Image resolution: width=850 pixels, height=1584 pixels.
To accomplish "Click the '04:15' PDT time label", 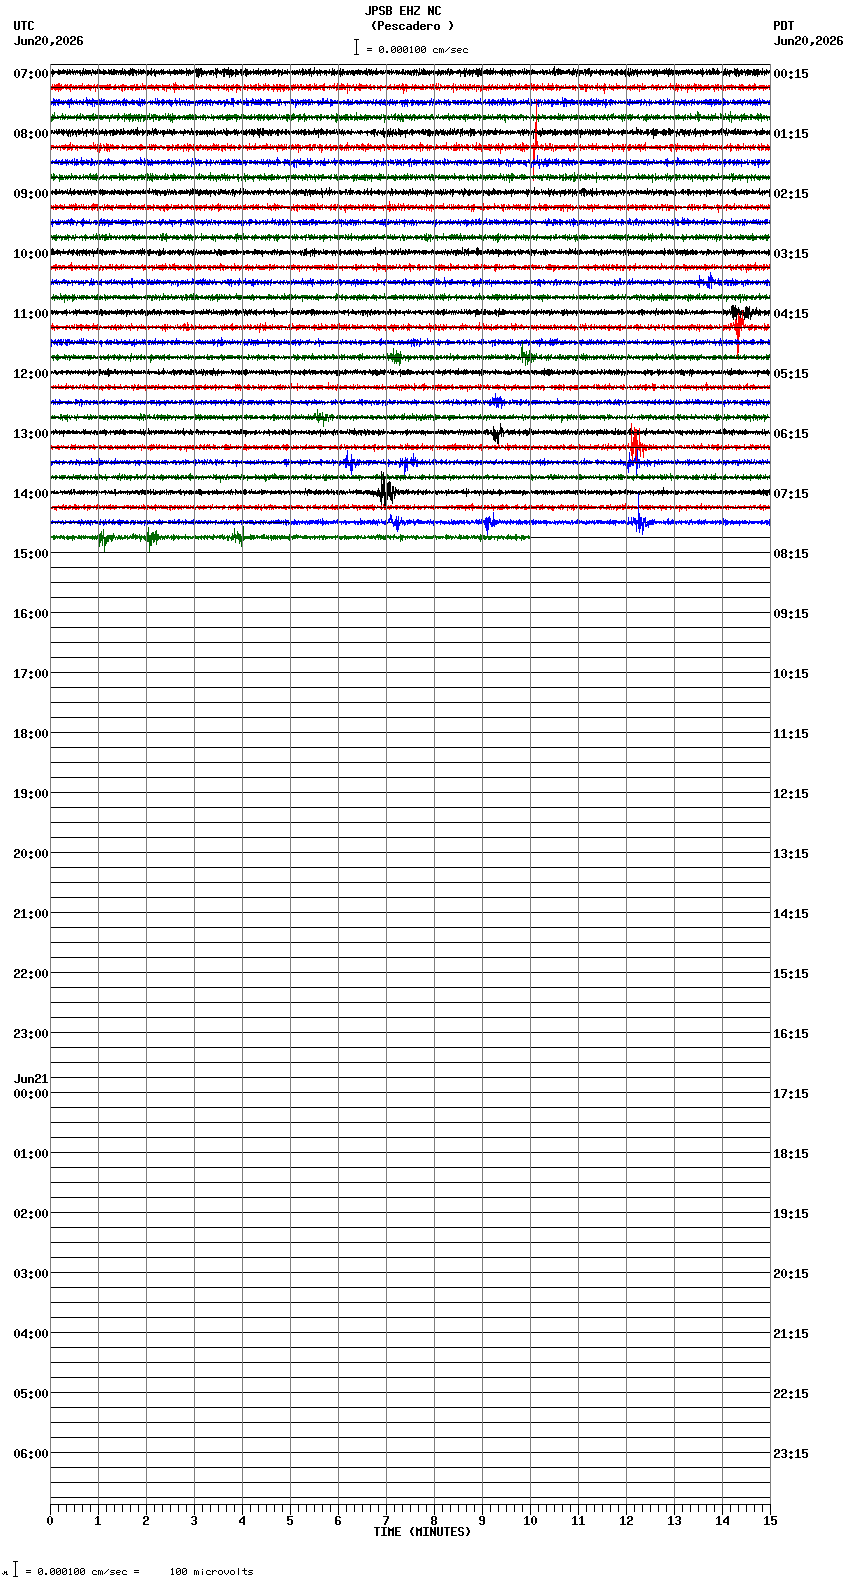I will tap(791, 314).
